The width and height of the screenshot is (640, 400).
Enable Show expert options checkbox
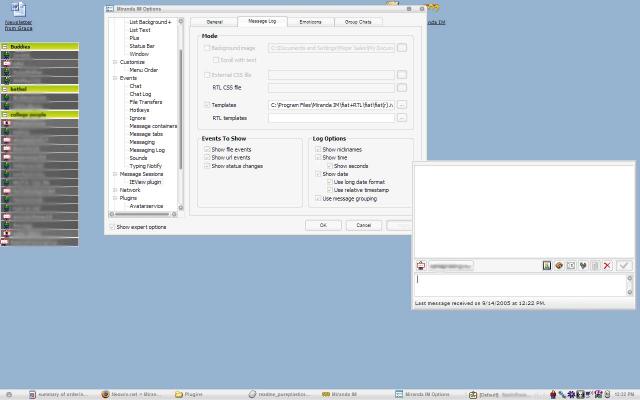112,227
